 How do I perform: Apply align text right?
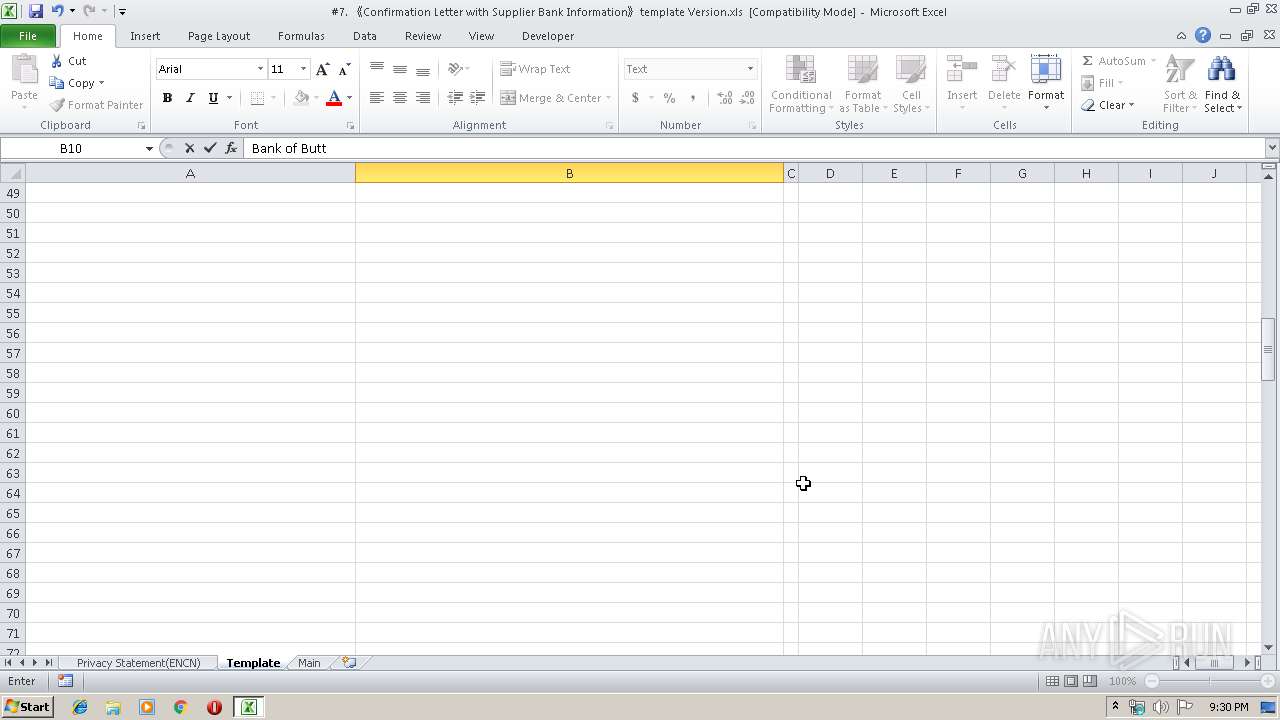pos(423,97)
